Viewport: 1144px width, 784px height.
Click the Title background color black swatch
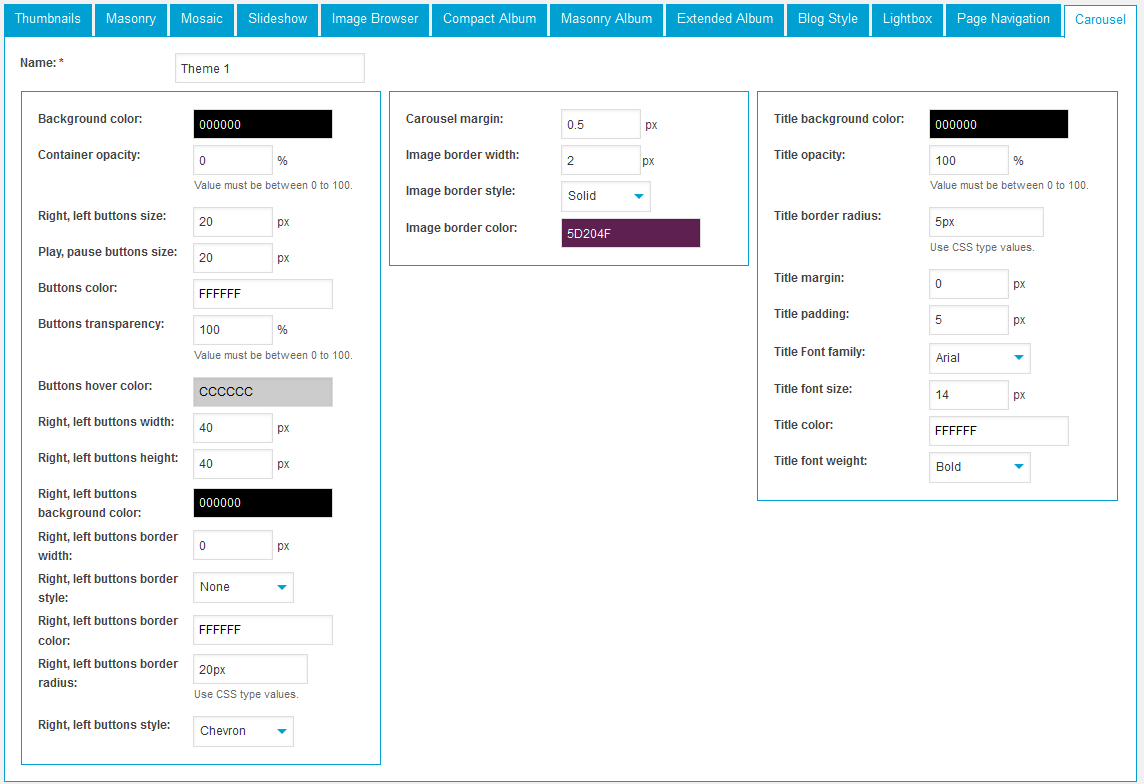[x=998, y=124]
